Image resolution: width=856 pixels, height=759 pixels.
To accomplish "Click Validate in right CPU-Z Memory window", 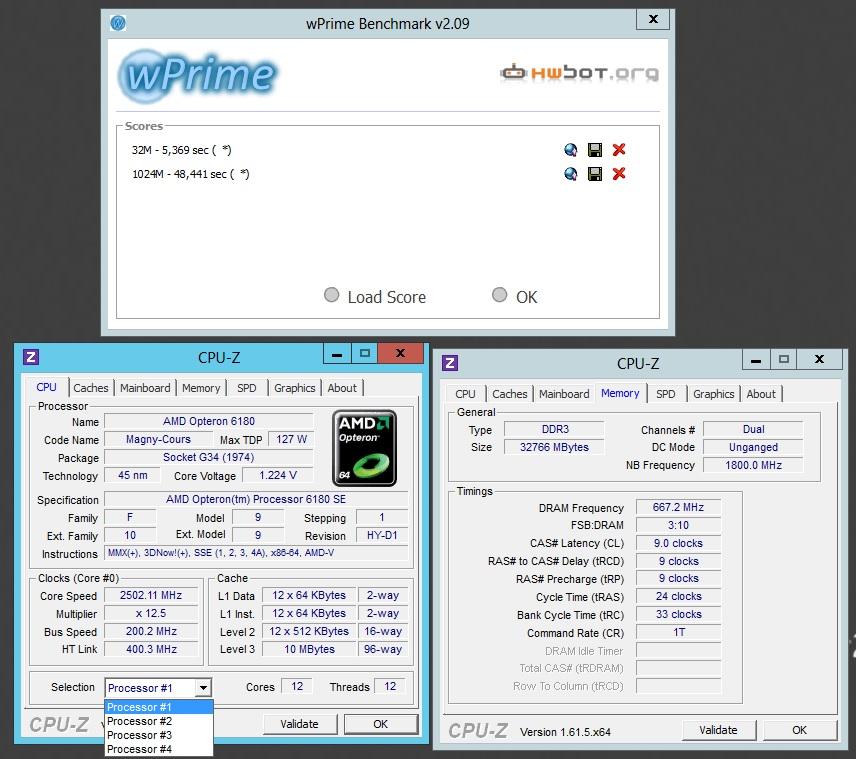I will 718,730.
